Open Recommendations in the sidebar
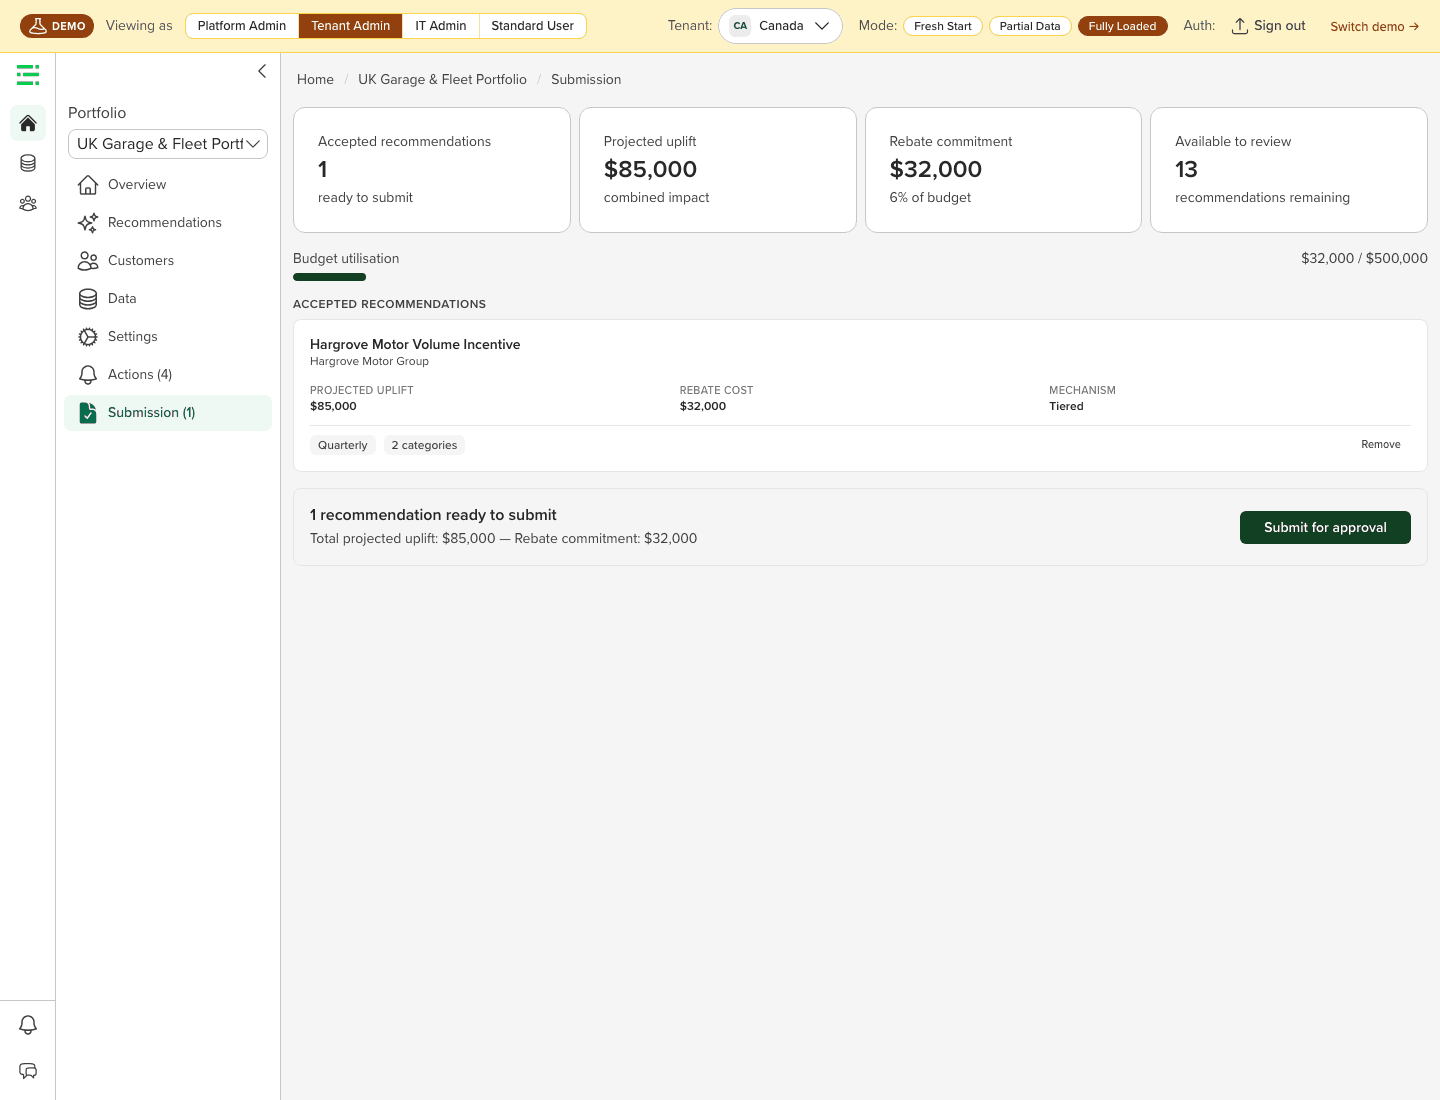Image resolution: width=1440 pixels, height=1100 pixels. [168, 223]
